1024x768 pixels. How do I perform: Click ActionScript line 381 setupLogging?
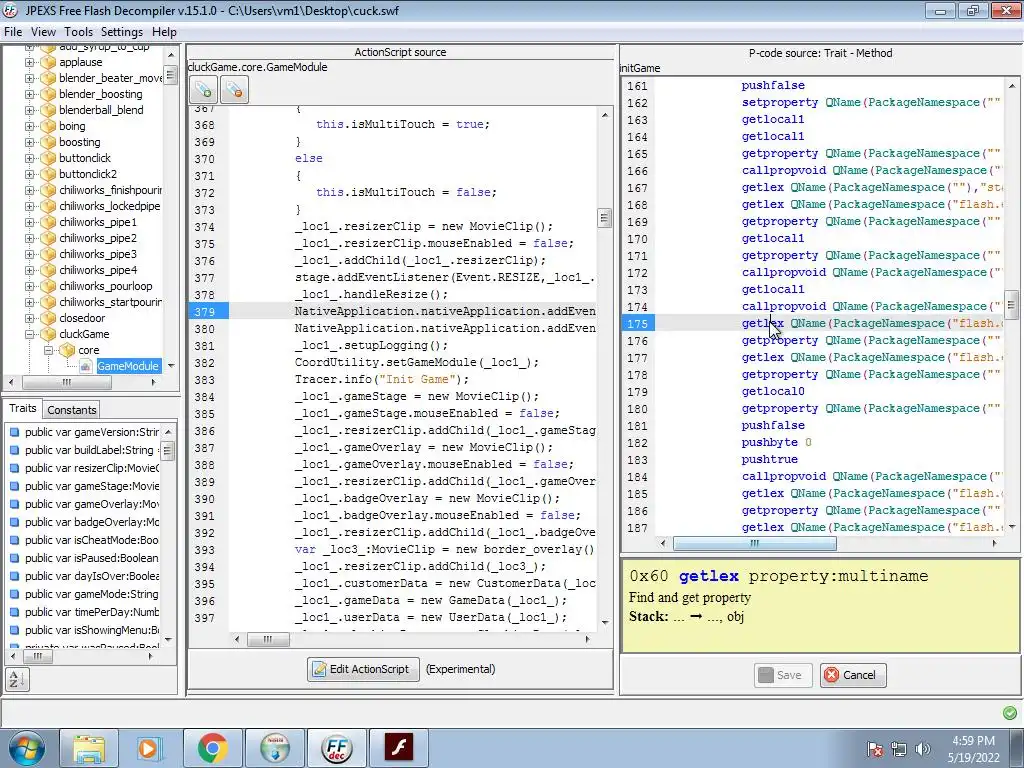[x=371, y=345]
